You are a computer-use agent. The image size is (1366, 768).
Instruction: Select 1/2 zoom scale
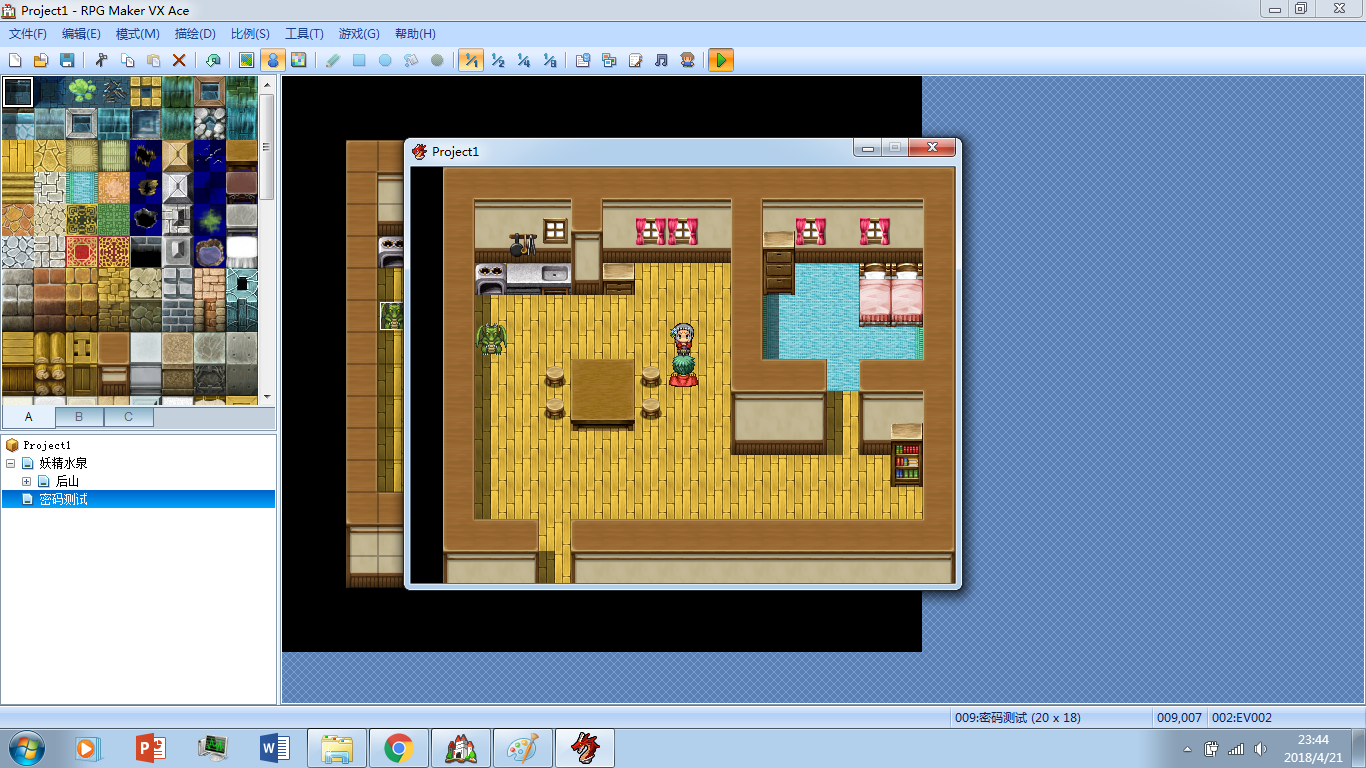[497, 60]
